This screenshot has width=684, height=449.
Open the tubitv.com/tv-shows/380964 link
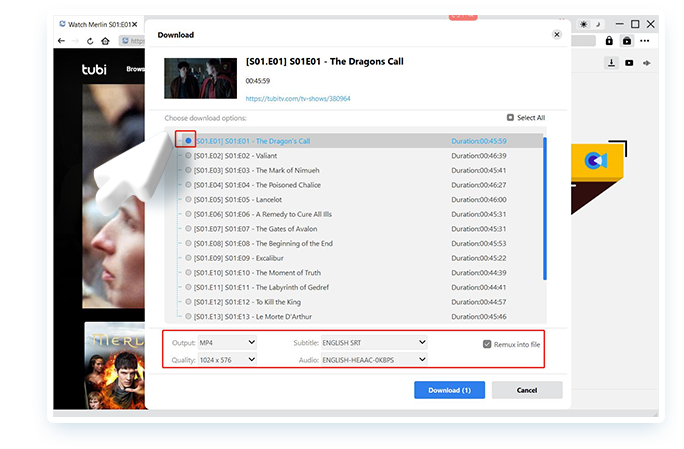[298, 99]
